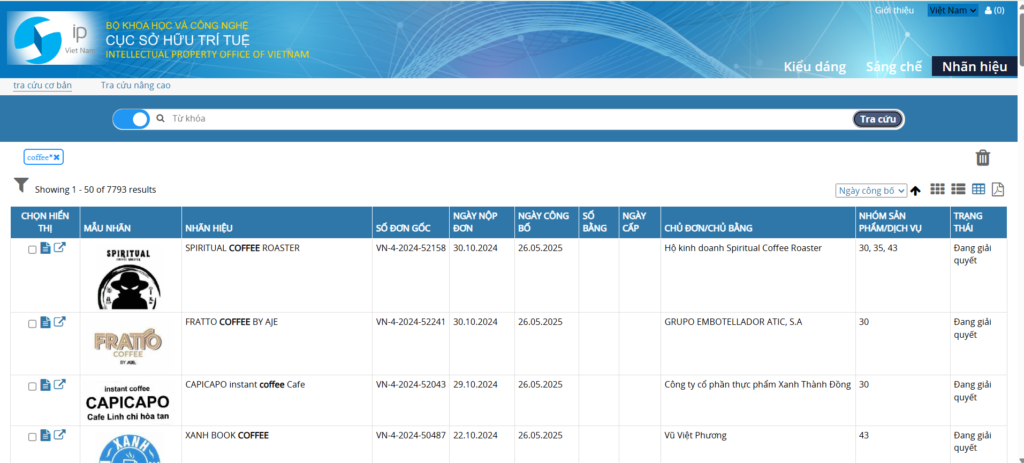The width and height of the screenshot is (1024, 463).
Task: Tick checkbox for XANH BOOK COFFEE
Action: tap(32, 438)
